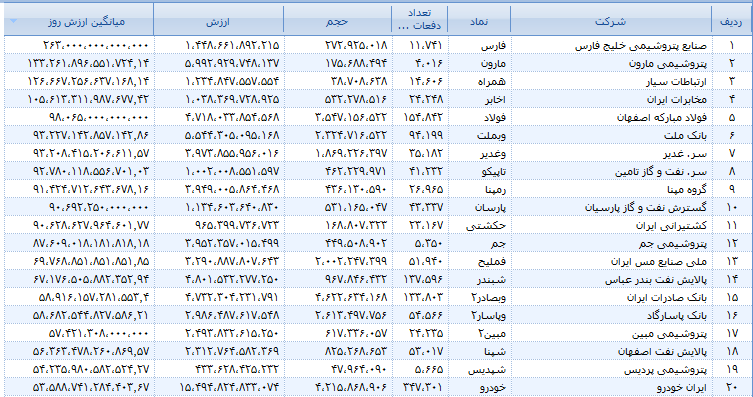Select company کشتیرانی ایران
Image resolution: width=753 pixels, height=397 pixels.
(x=672, y=225)
